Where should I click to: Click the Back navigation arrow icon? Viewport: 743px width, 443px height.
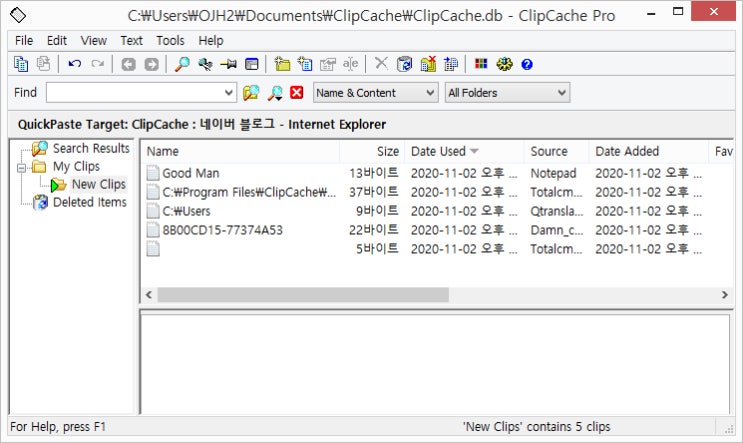coord(128,64)
